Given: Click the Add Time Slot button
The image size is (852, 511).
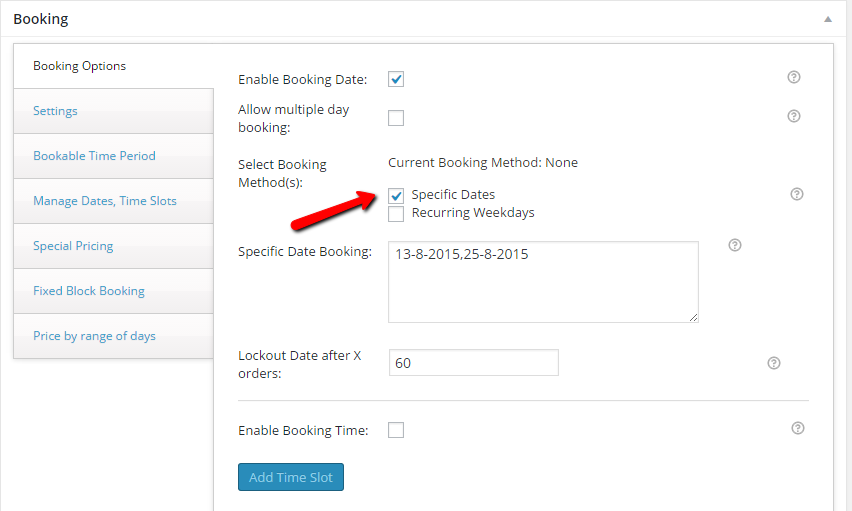Looking at the screenshot, I should pos(291,477).
